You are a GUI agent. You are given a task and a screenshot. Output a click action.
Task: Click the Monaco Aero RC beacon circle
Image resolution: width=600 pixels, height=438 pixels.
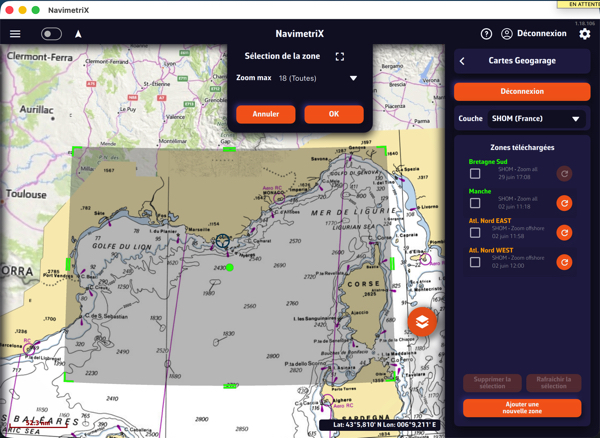tap(279, 198)
